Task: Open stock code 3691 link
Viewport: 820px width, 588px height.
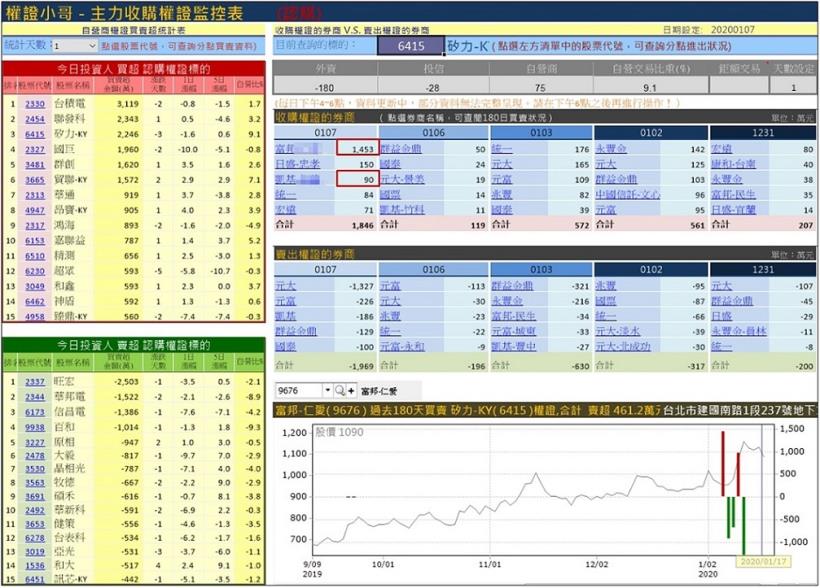Action: point(35,496)
